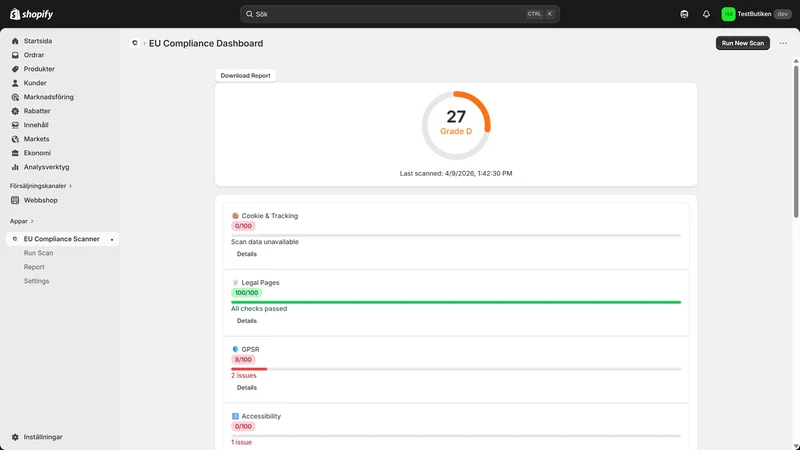
Task: Click the Startsida home icon
Action: pos(15,41)
